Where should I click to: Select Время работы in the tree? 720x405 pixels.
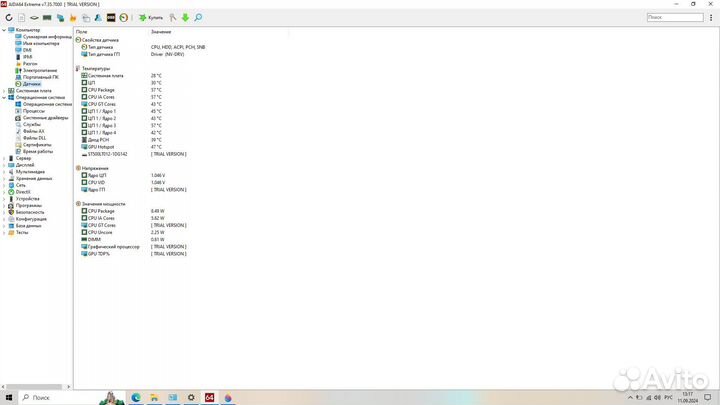[x=38, y=152]
